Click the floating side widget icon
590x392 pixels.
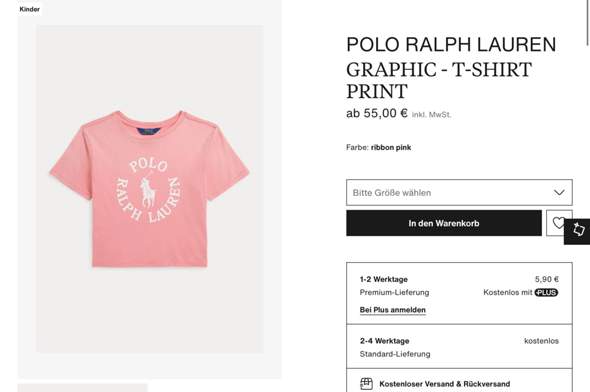point(578,231)
